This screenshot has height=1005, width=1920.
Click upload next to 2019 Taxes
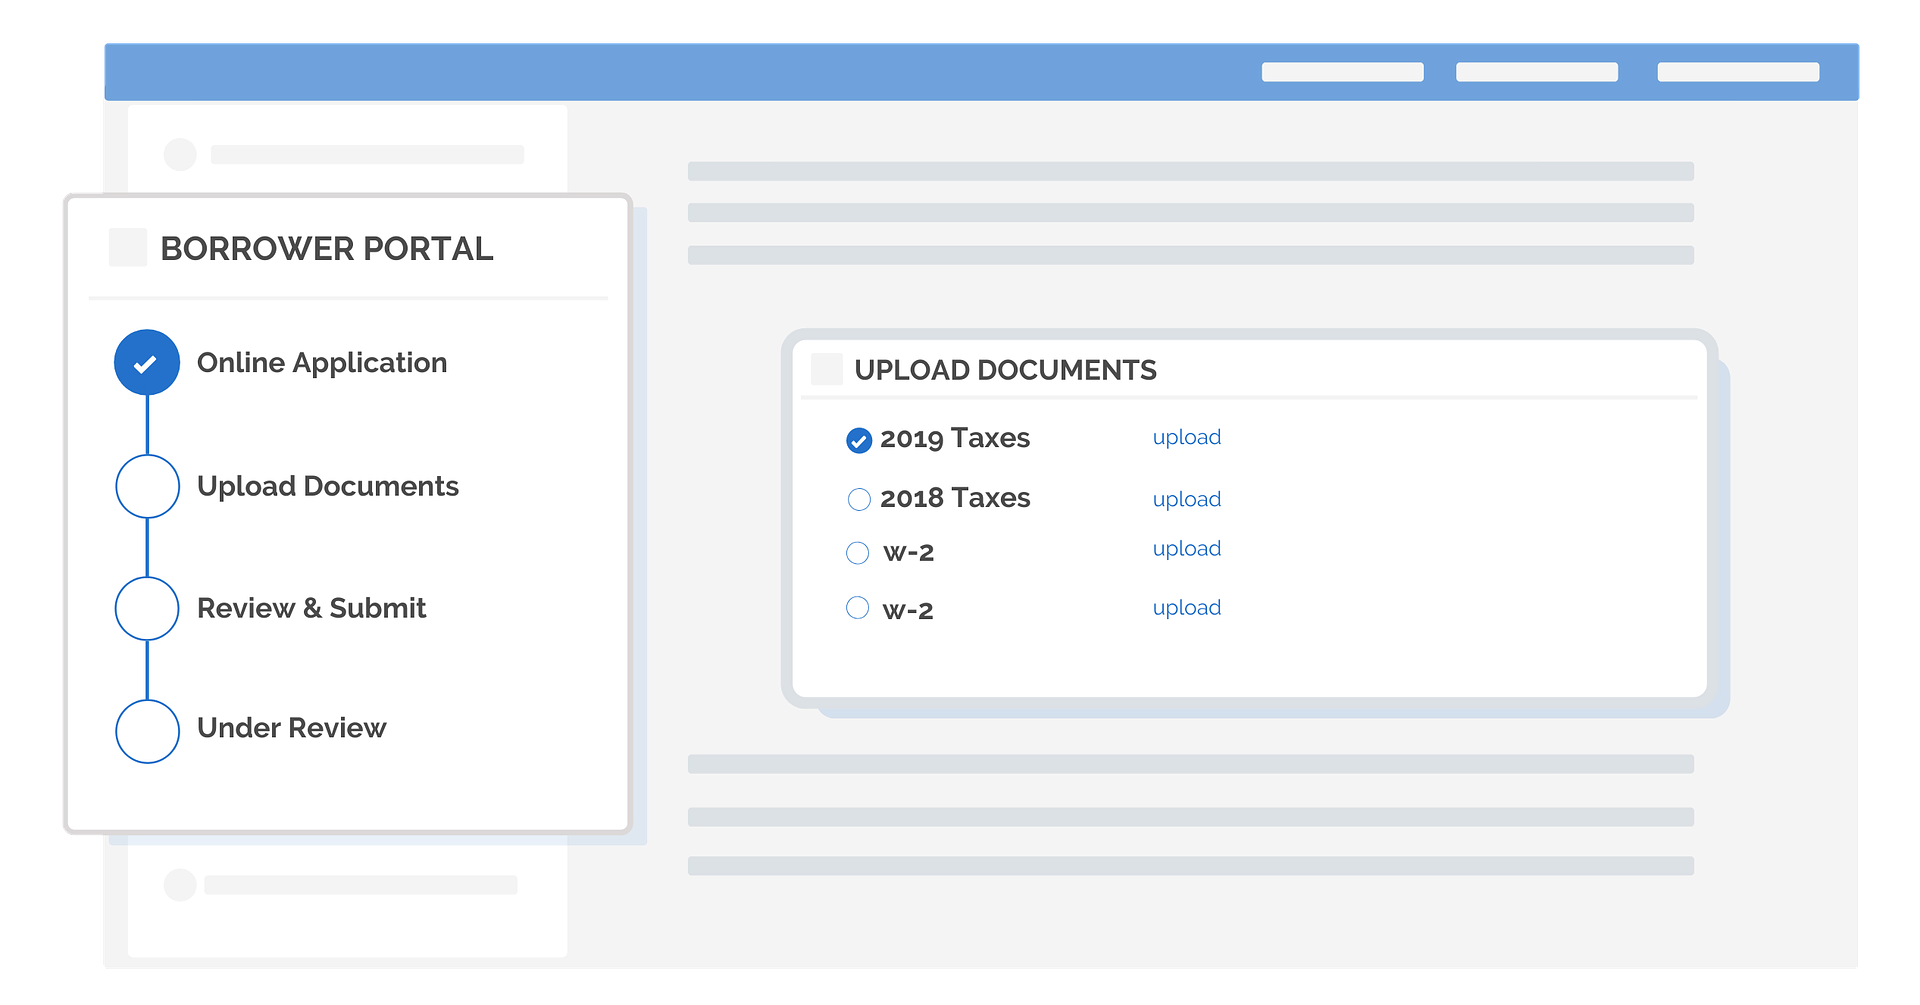coord(1186,437)
